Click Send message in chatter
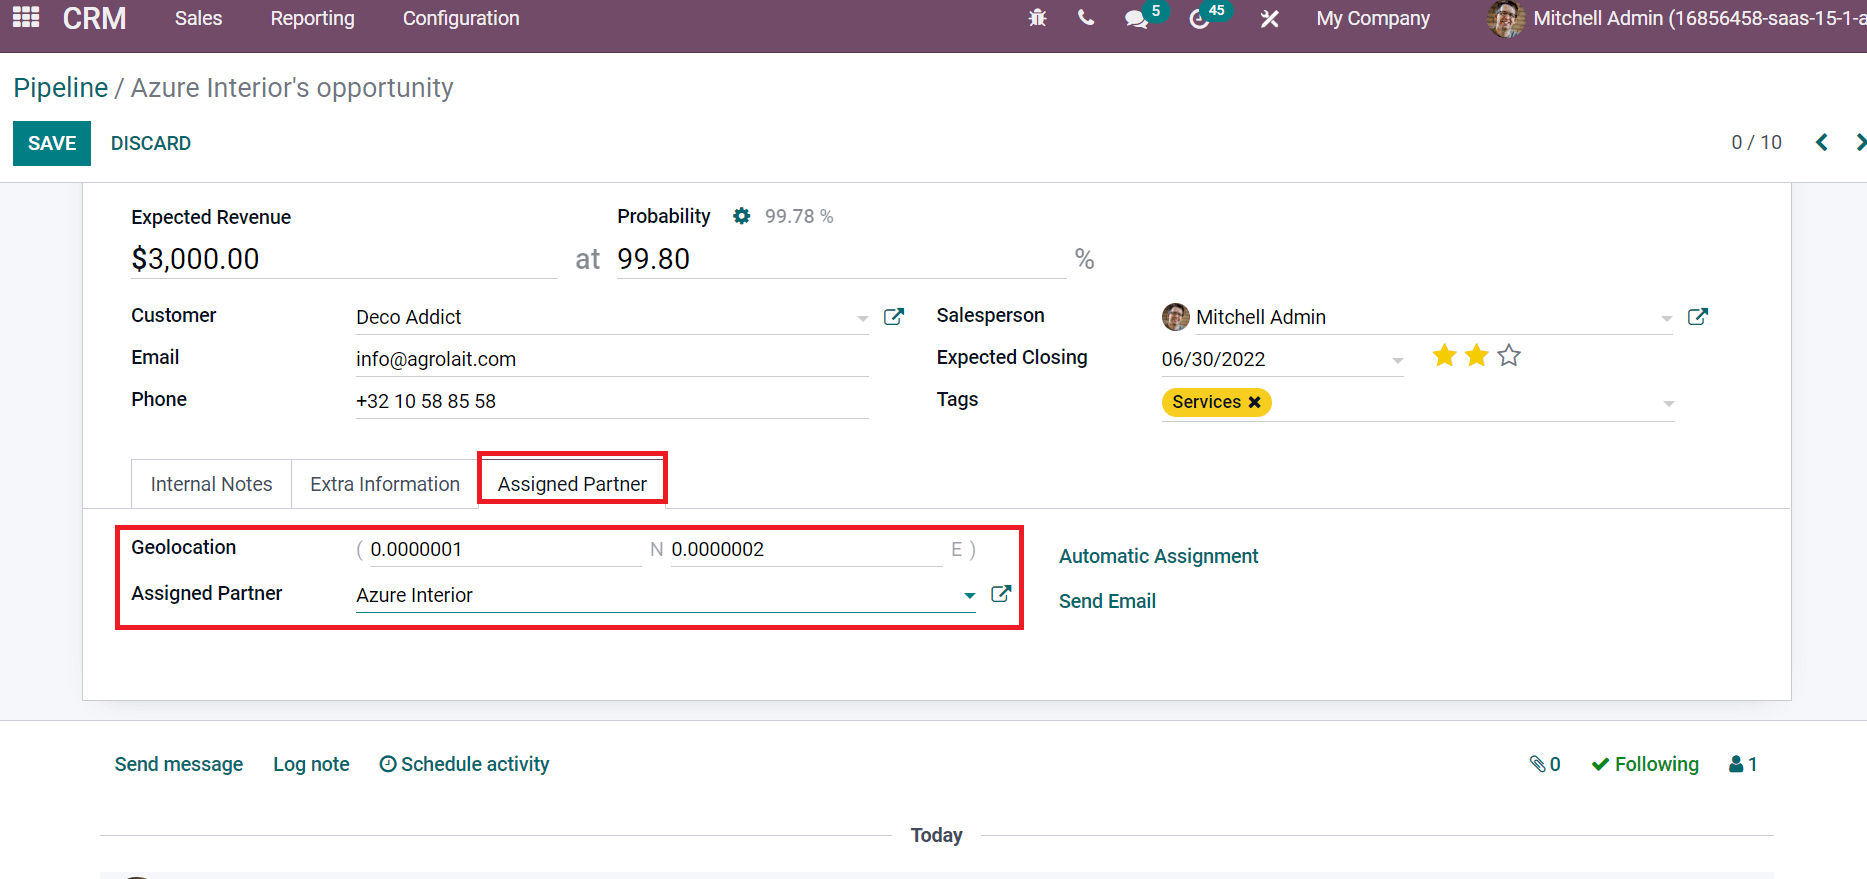Screen dimensions: 1867x879 click(179, 764)
